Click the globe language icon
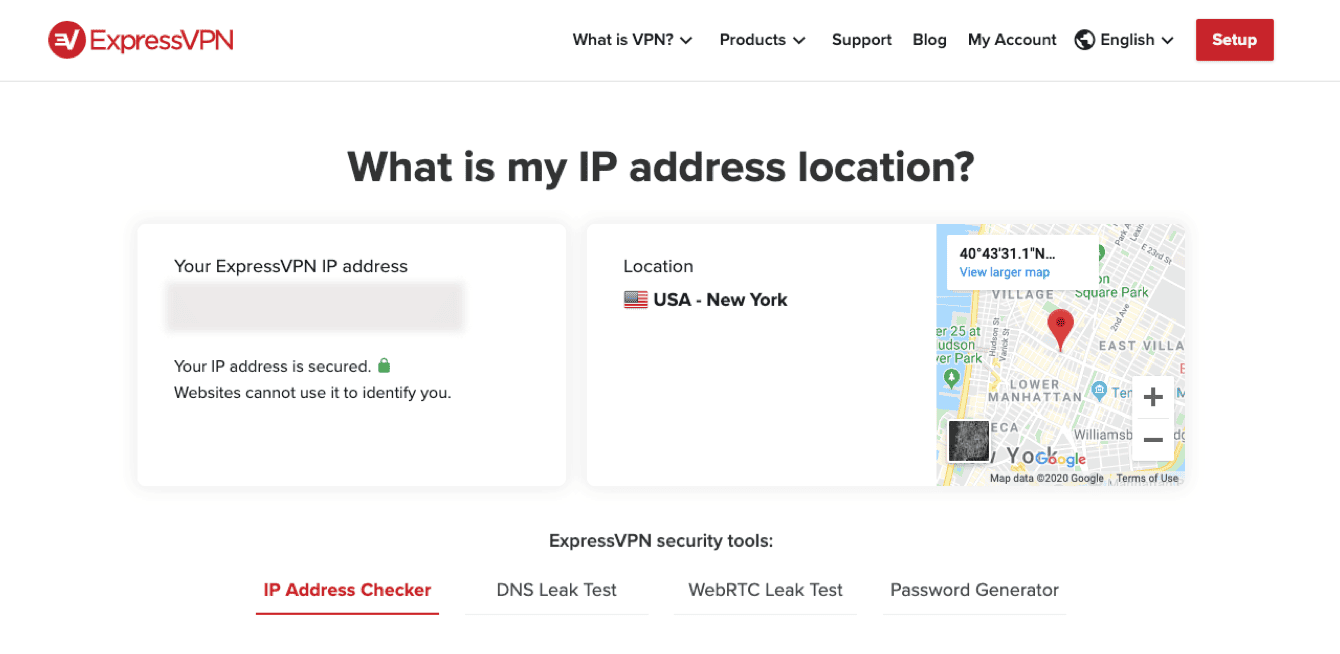The image size is (1340, 654). (1085, 40)
